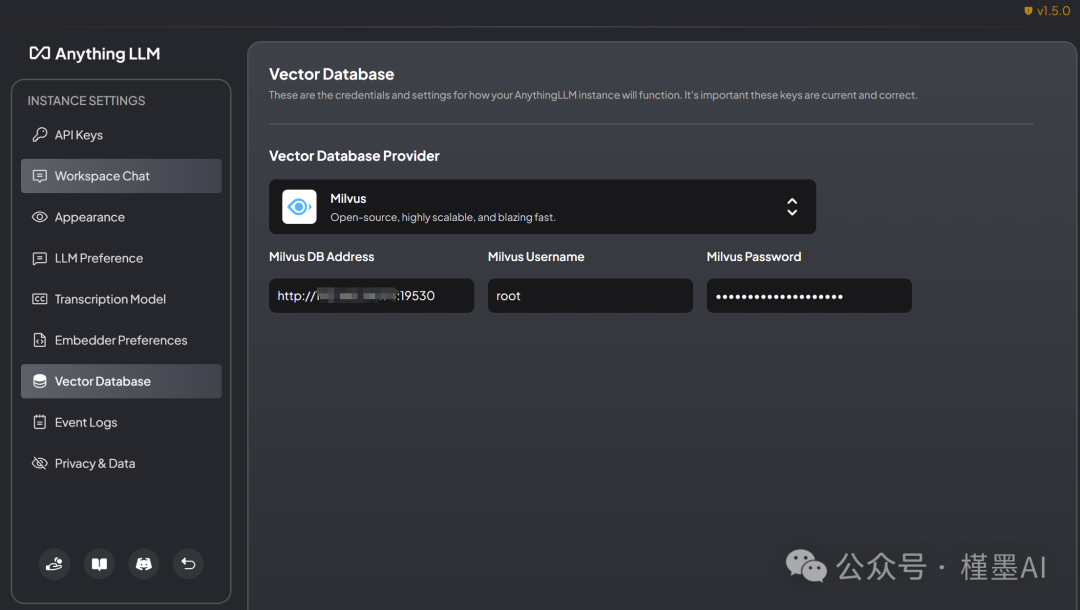Open LLM Preference page
Image resolution: width=1080 pixels, height=610 pixels.
pos(121,258)
